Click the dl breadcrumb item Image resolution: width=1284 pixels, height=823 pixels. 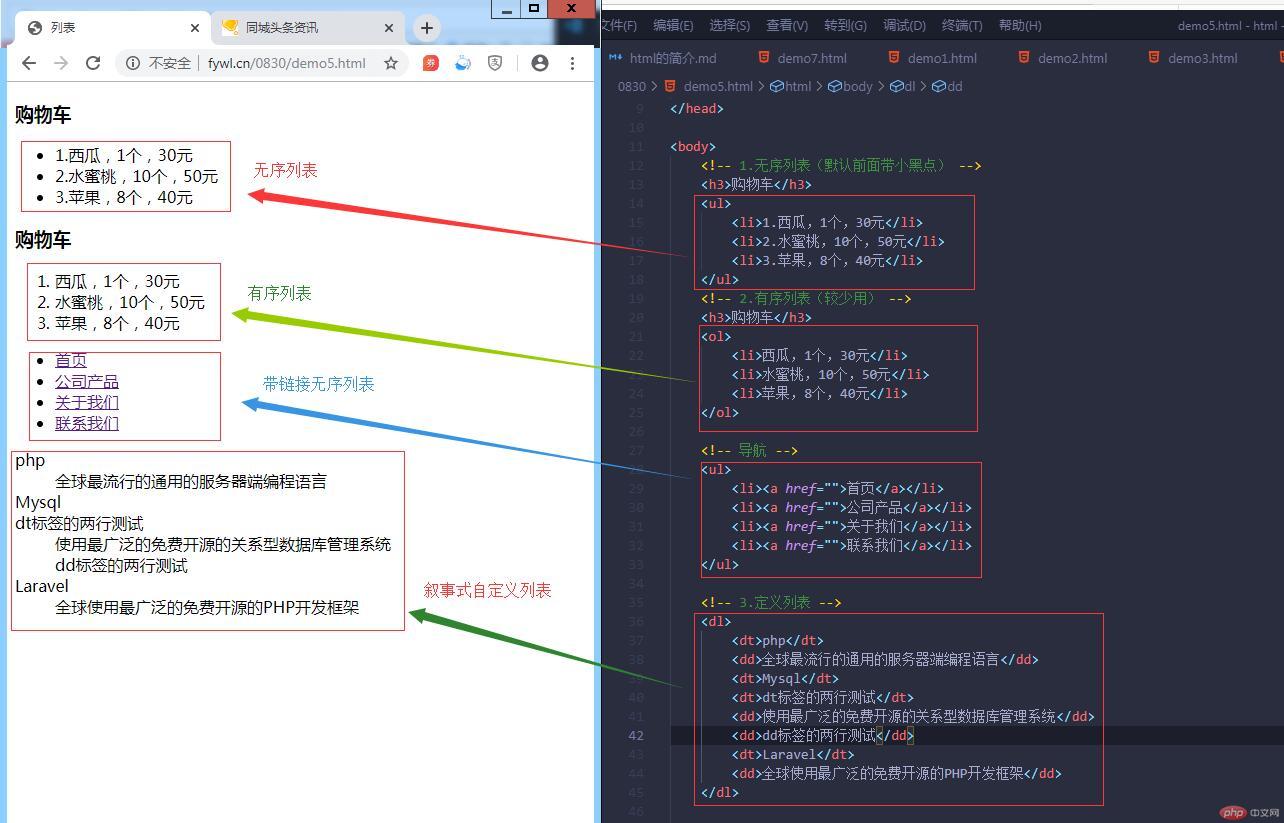[x=902, y=87]
